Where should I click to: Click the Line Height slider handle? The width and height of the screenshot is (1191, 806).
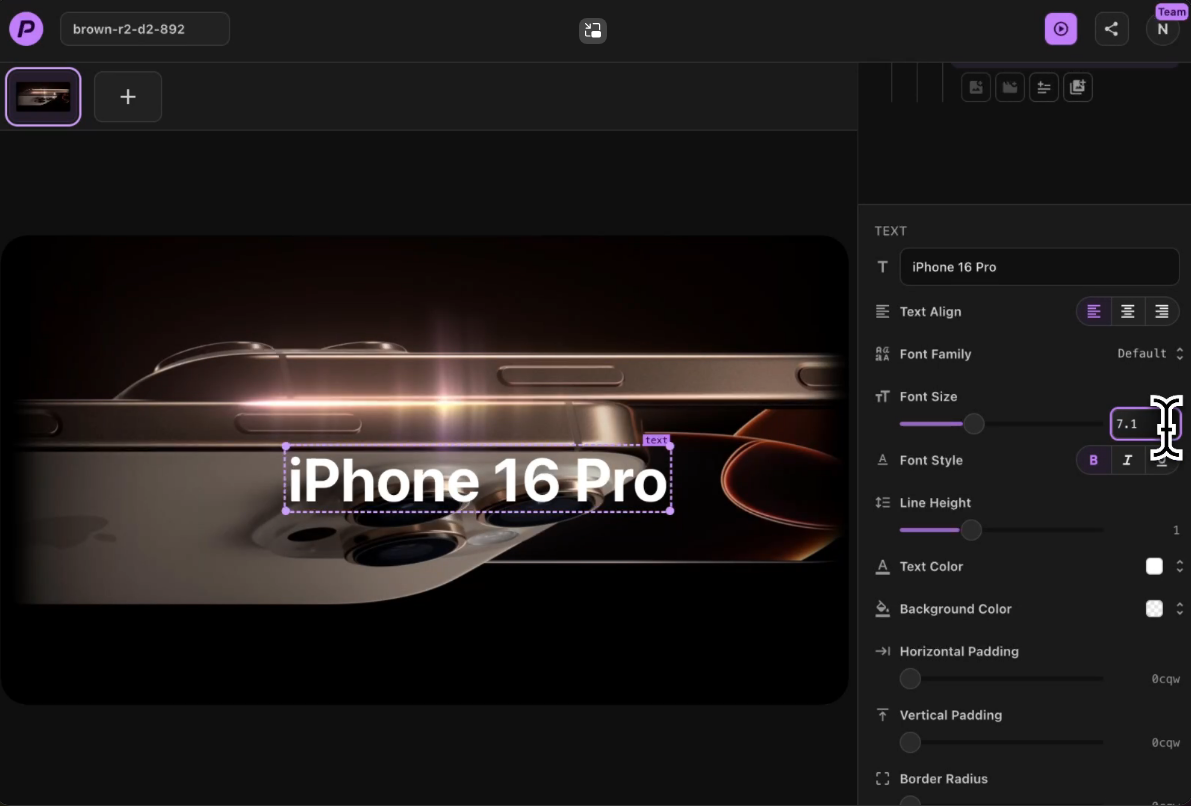tap(971, 530)
